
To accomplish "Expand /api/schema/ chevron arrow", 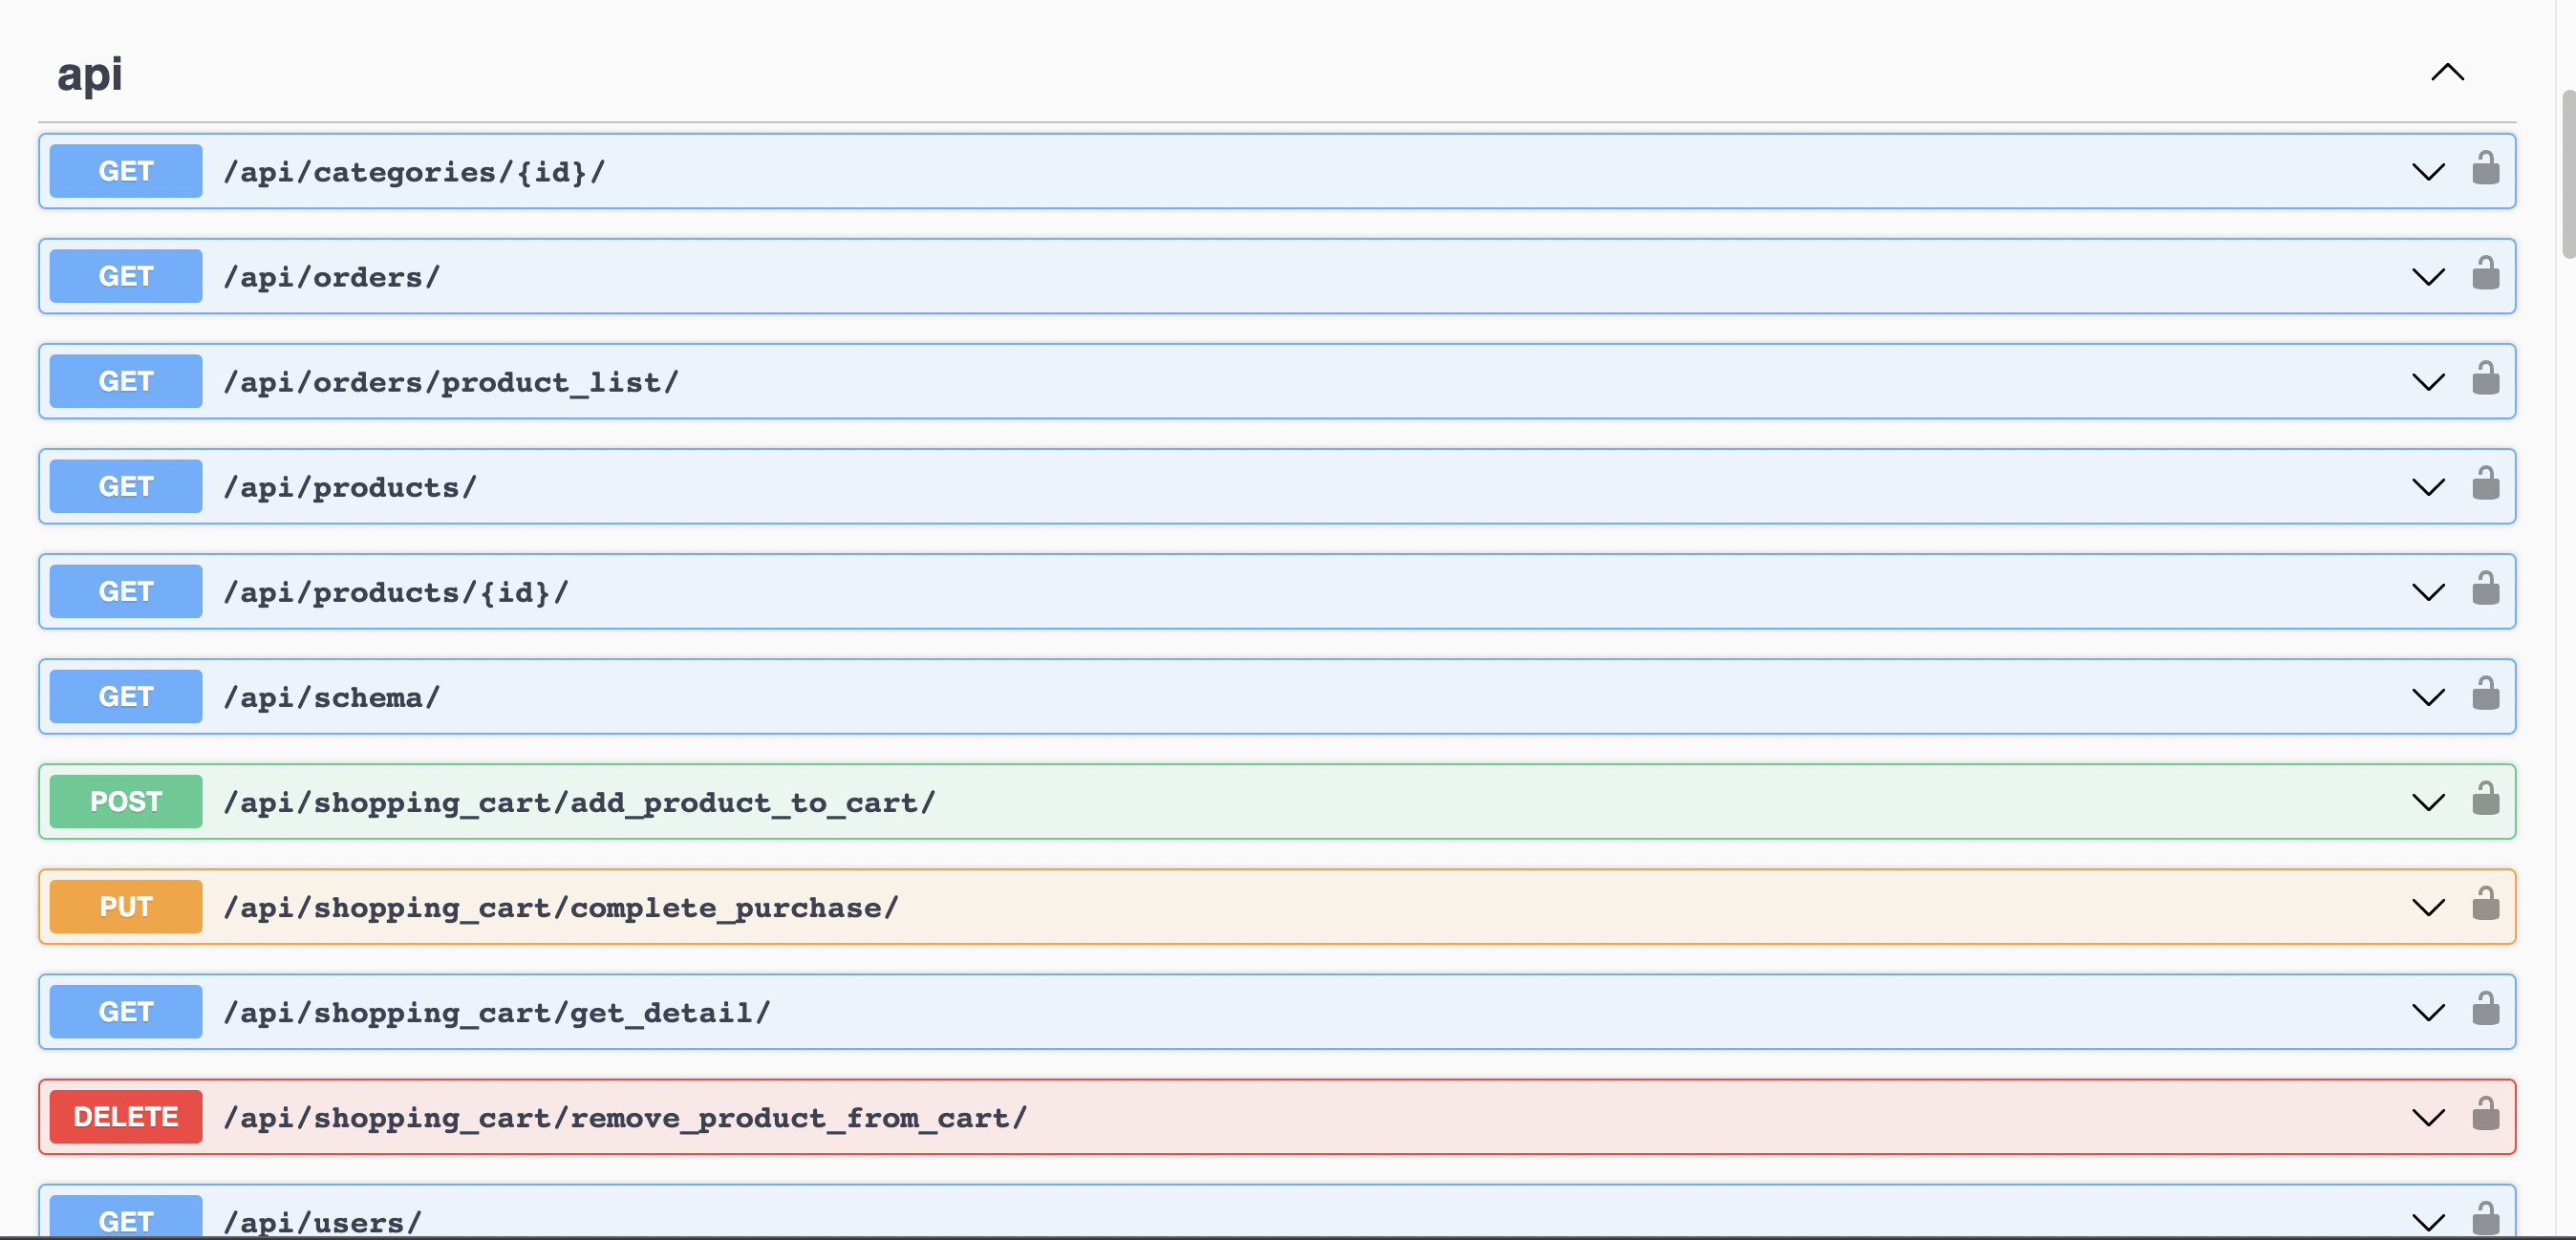I will tap(2428, 697).
